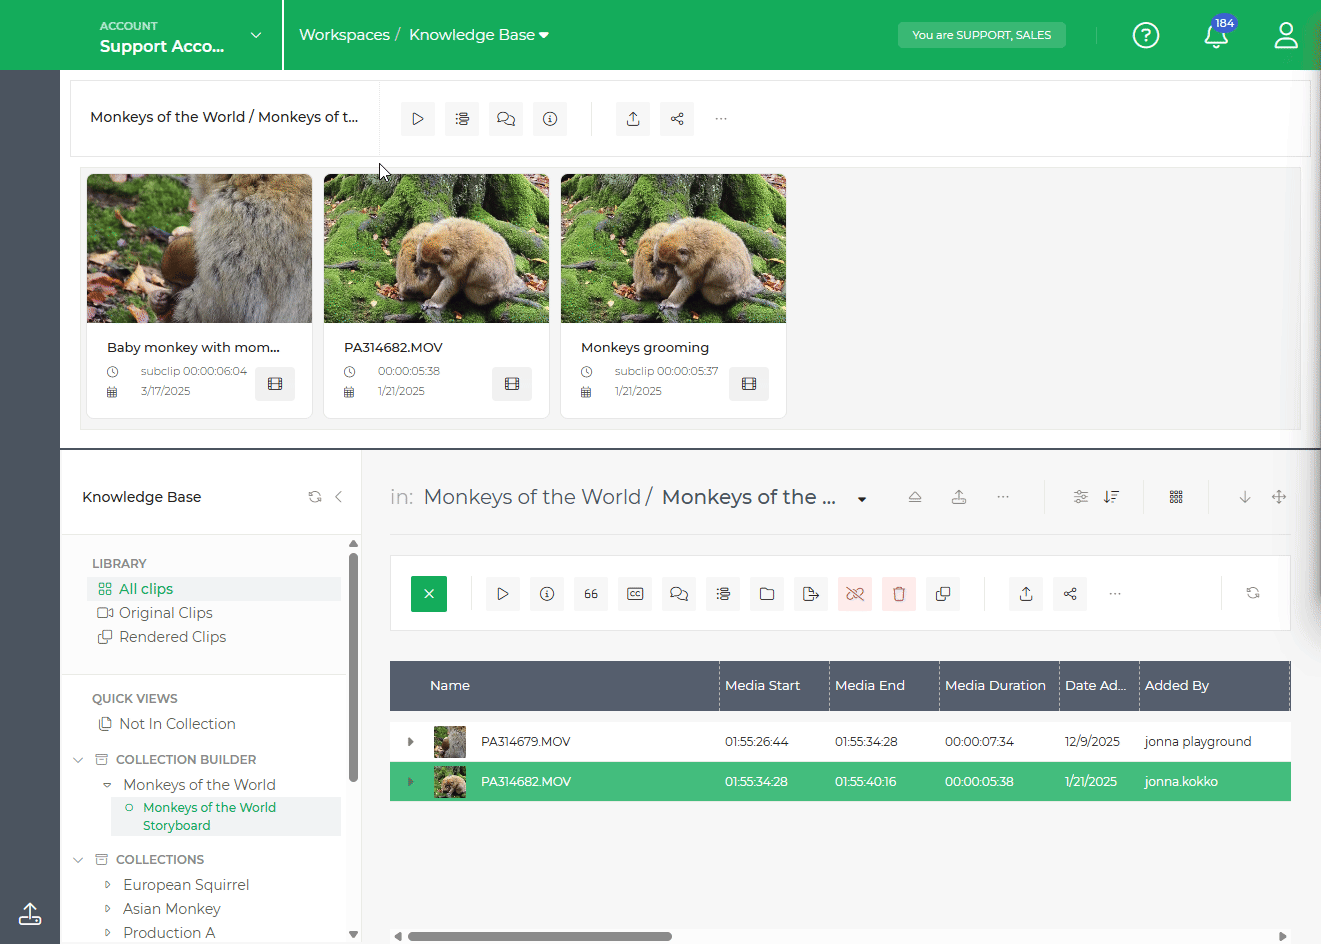Select Original Clips in the Library
The width and height of the screenshot is (1321, 944).
pos(163,612)
